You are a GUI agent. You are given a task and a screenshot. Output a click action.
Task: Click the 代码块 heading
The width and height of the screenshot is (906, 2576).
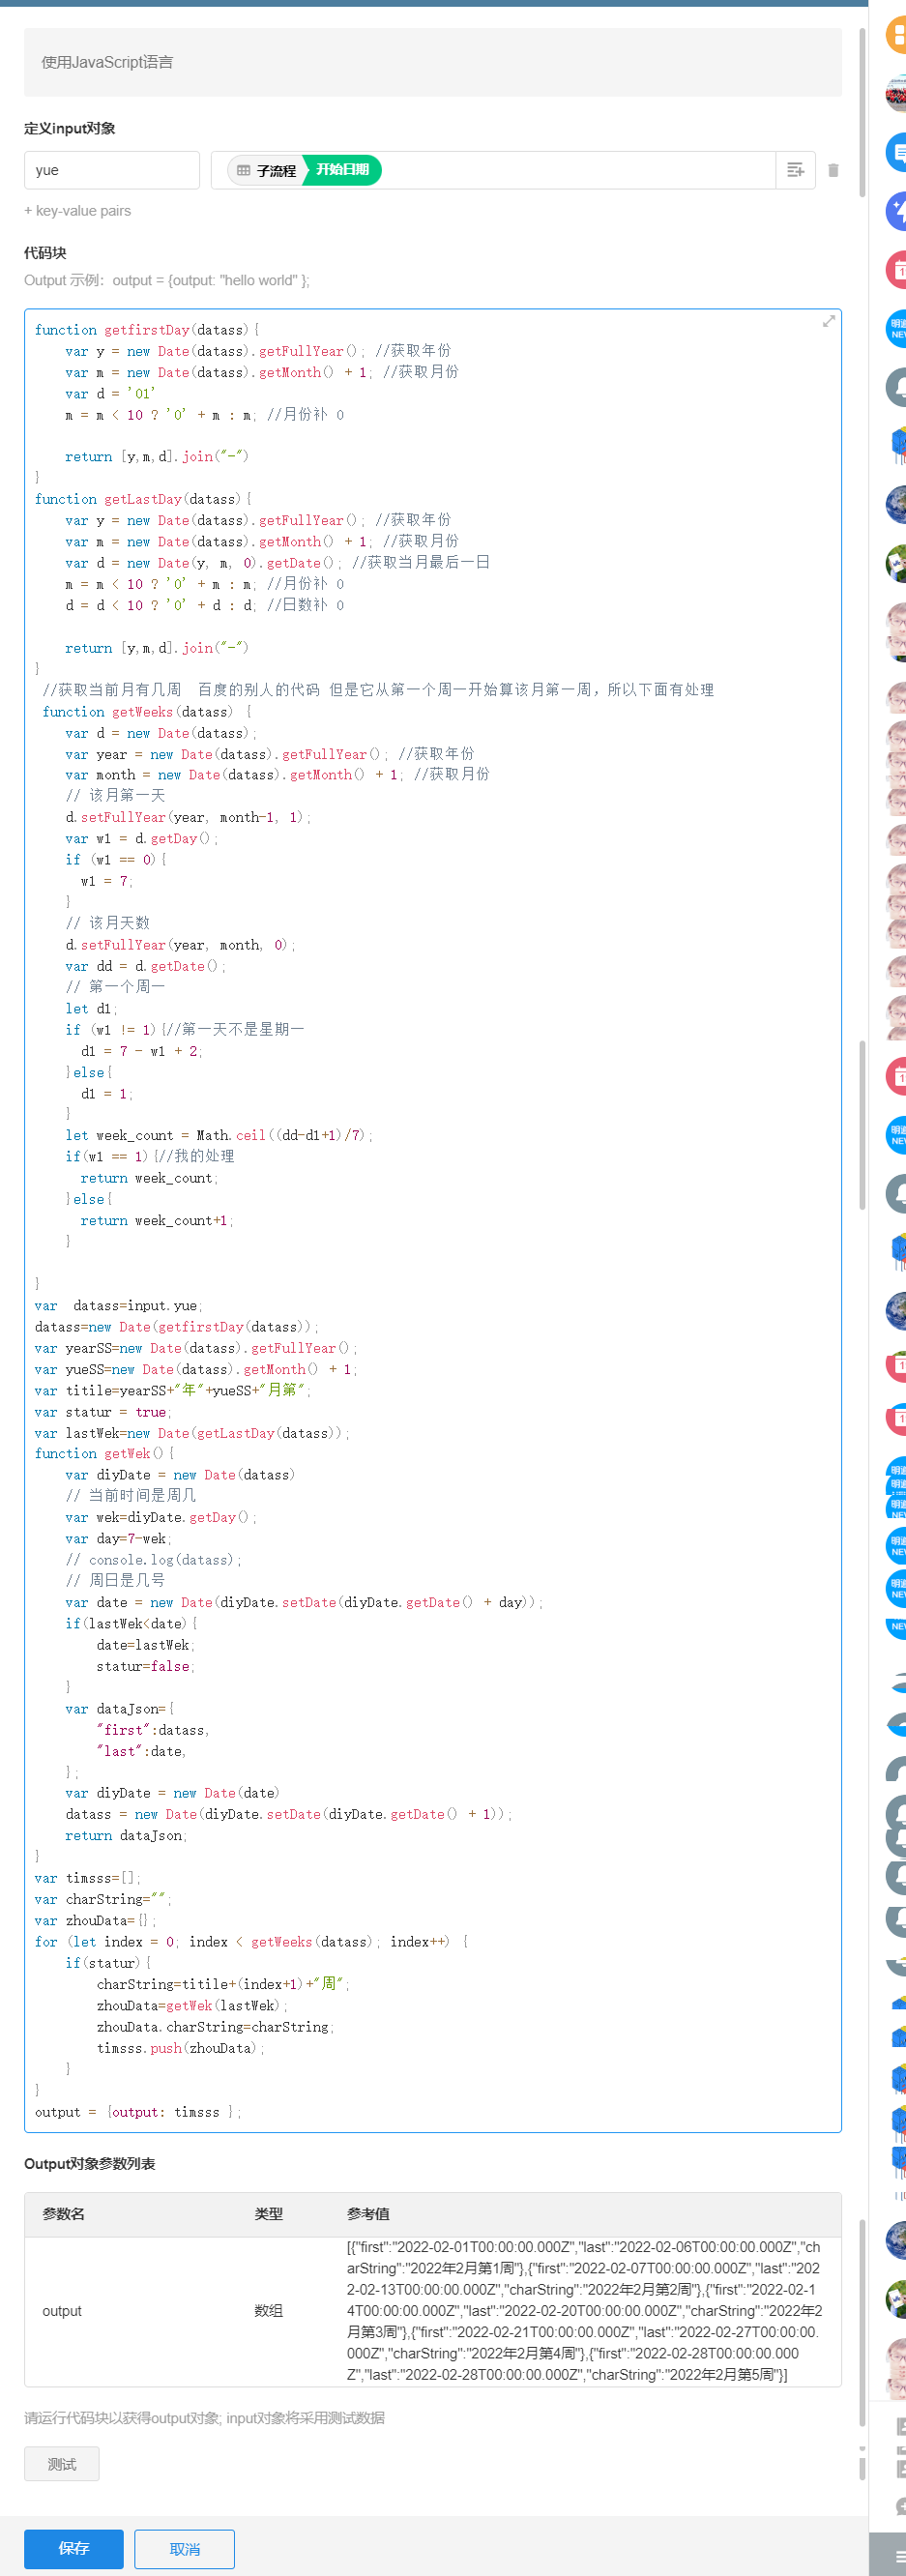click(45, 253)
